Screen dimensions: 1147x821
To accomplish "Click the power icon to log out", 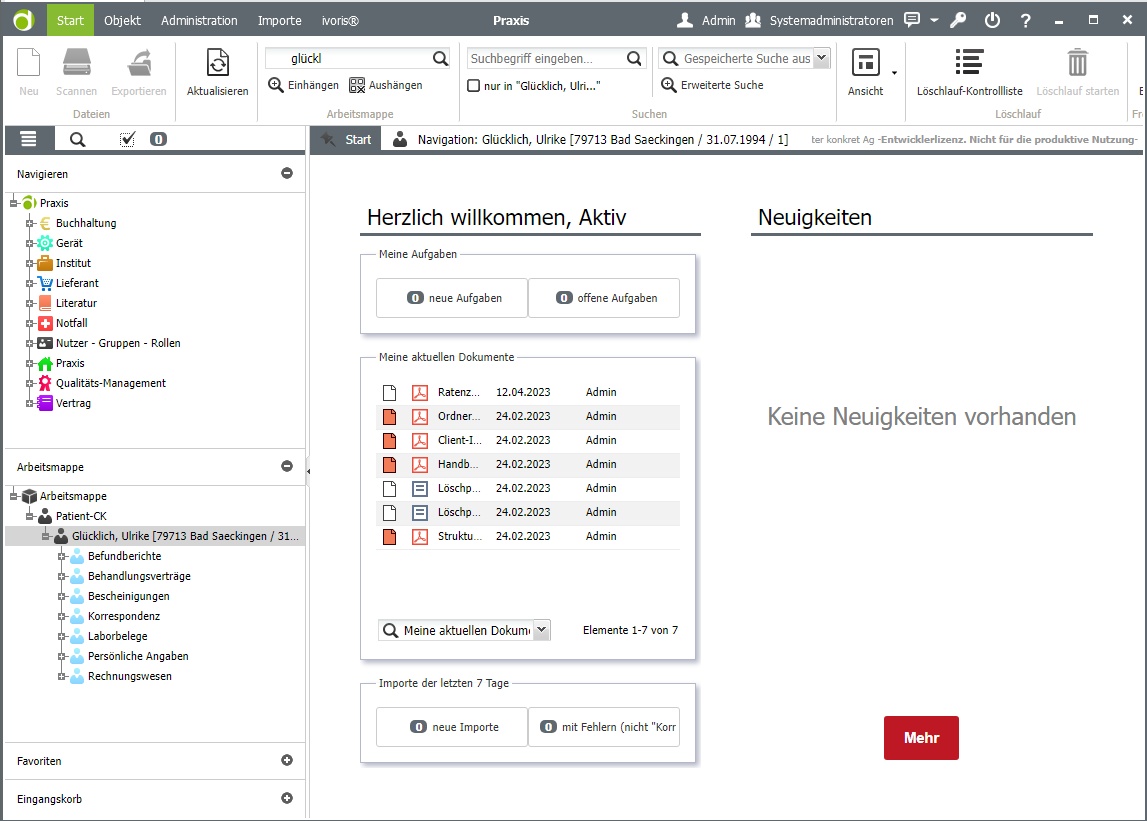I will 992,20.
